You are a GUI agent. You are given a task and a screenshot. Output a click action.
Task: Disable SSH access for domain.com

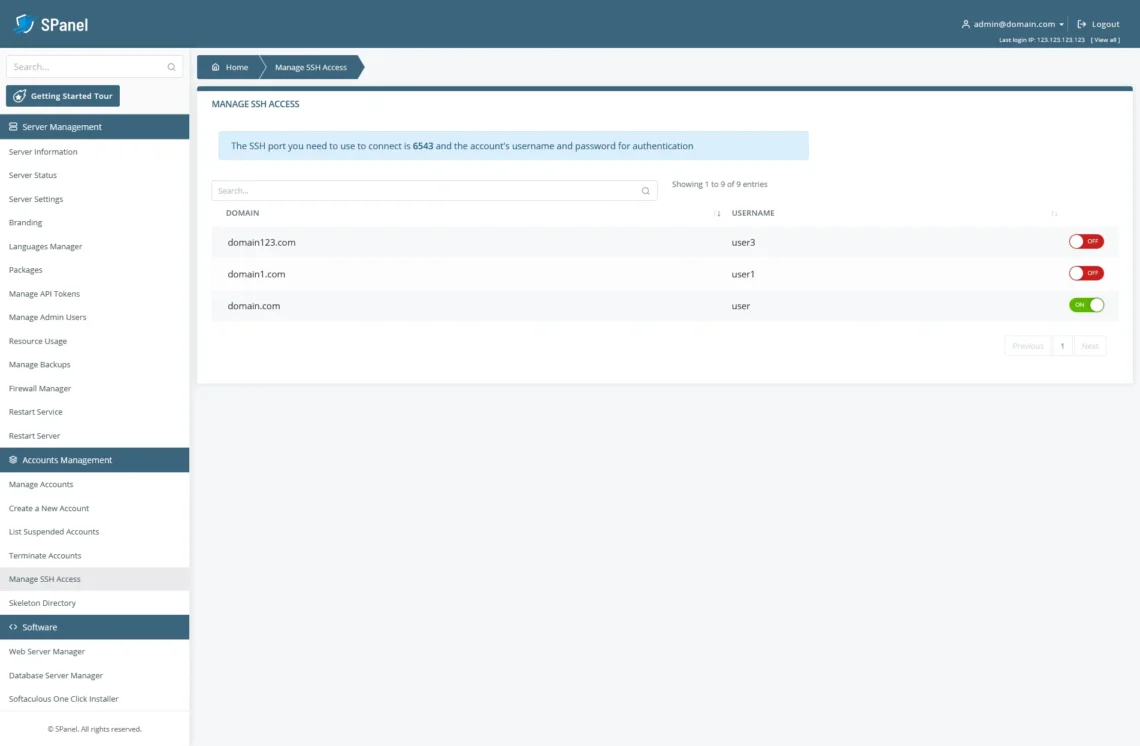coord(1086,304)
